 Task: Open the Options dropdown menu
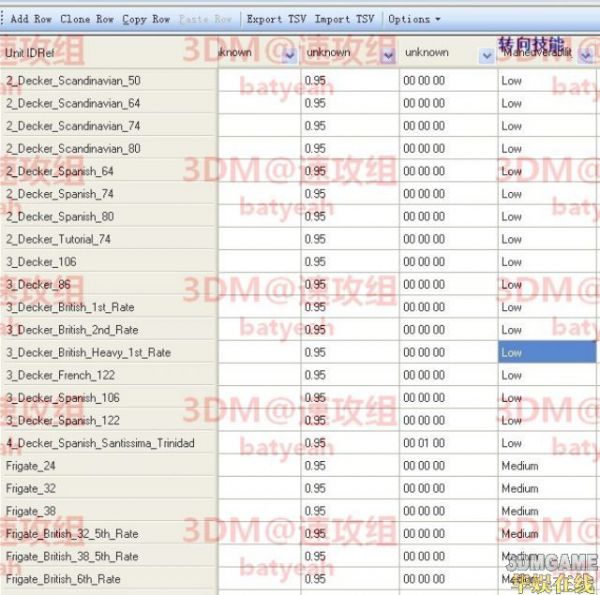coord(414,19)
